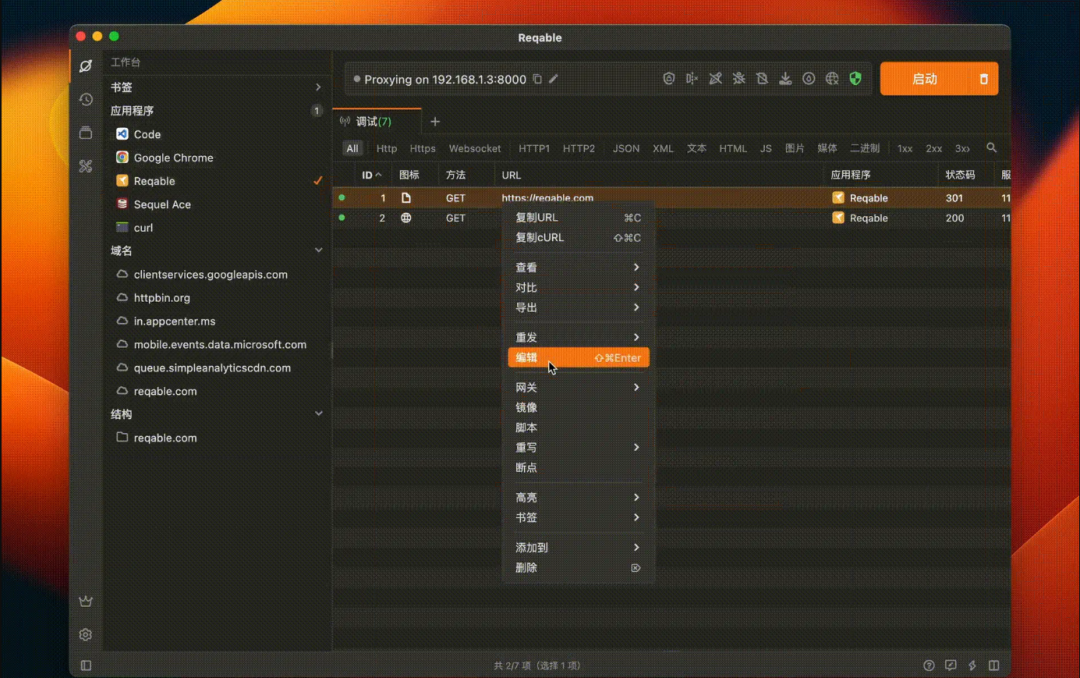Viewport: 1080px width, 678px height.
Task: Toggle the JSON filter
Action: (626, 148)
